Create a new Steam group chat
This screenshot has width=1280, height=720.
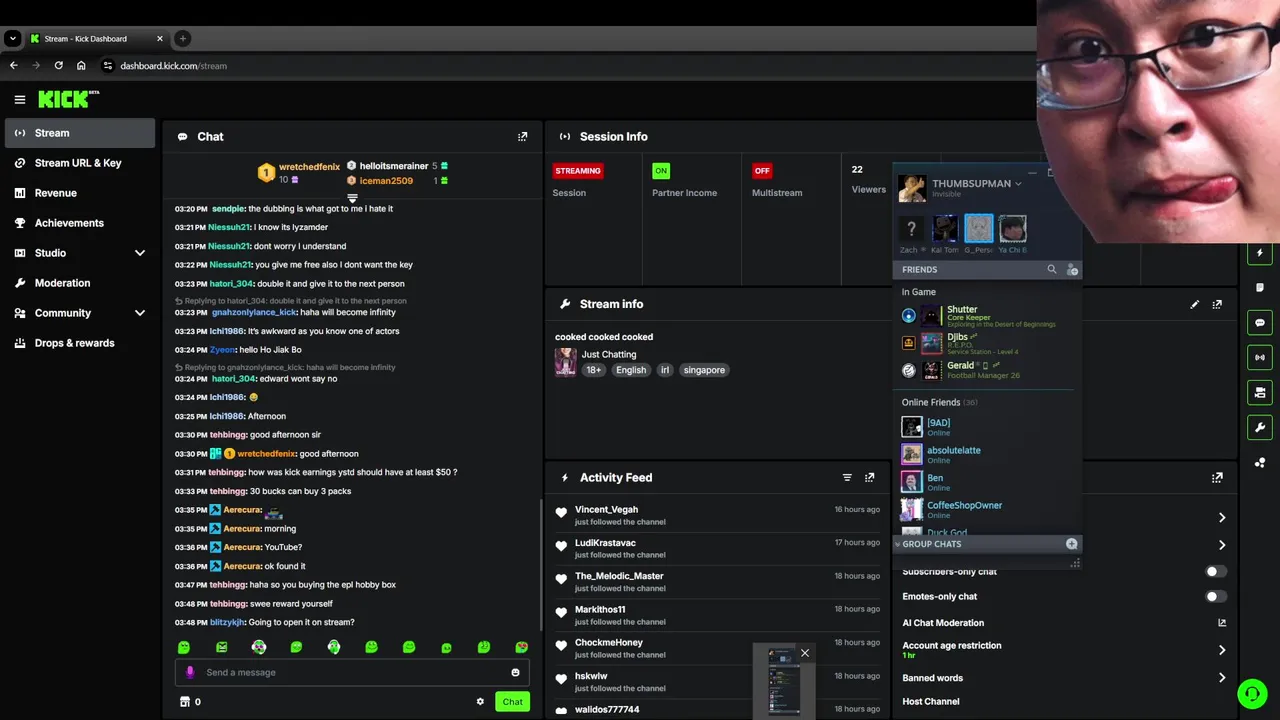pos(1071,544)
